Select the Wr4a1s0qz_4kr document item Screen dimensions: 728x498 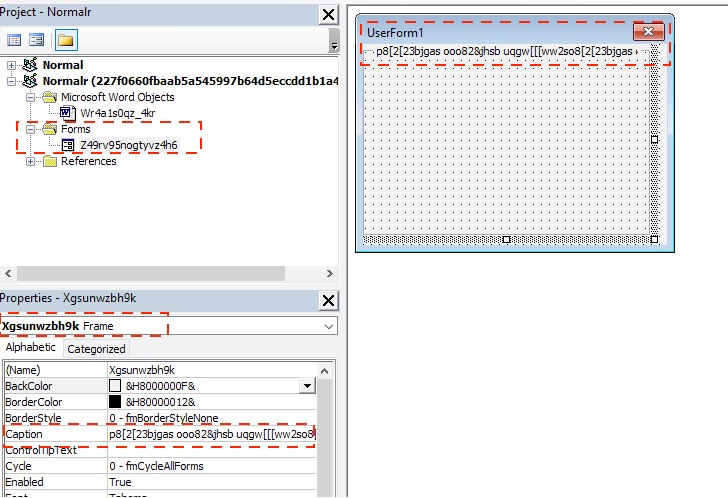[x=117, y=113]
